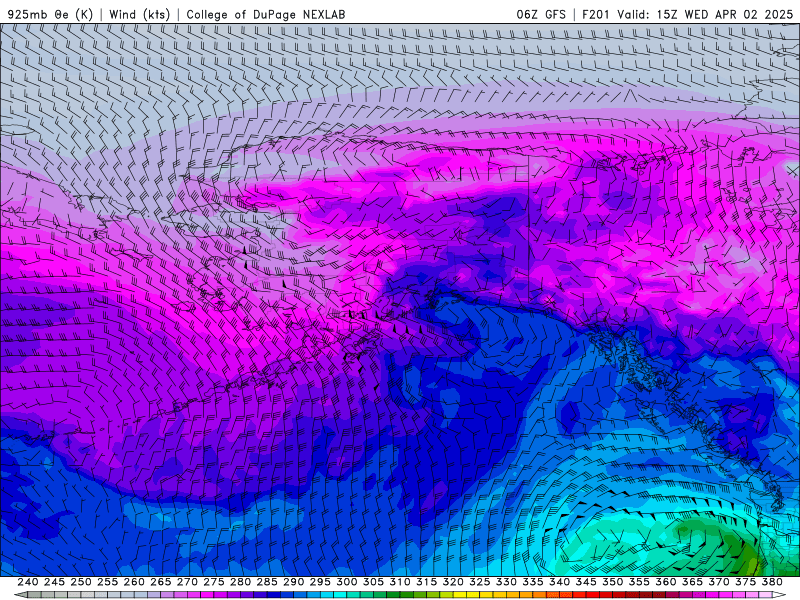The height and width of the screenshot is (600, 800).
Task: Click the 370 color scale label
Action: [719, 582]
